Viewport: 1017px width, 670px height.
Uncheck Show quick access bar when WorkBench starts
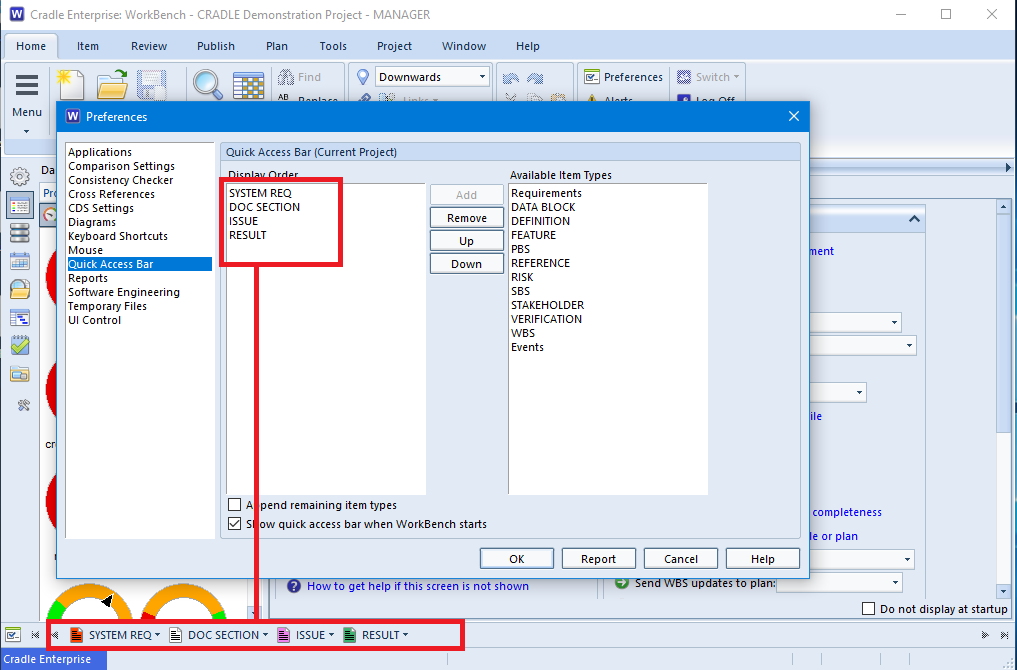(235, 523)
